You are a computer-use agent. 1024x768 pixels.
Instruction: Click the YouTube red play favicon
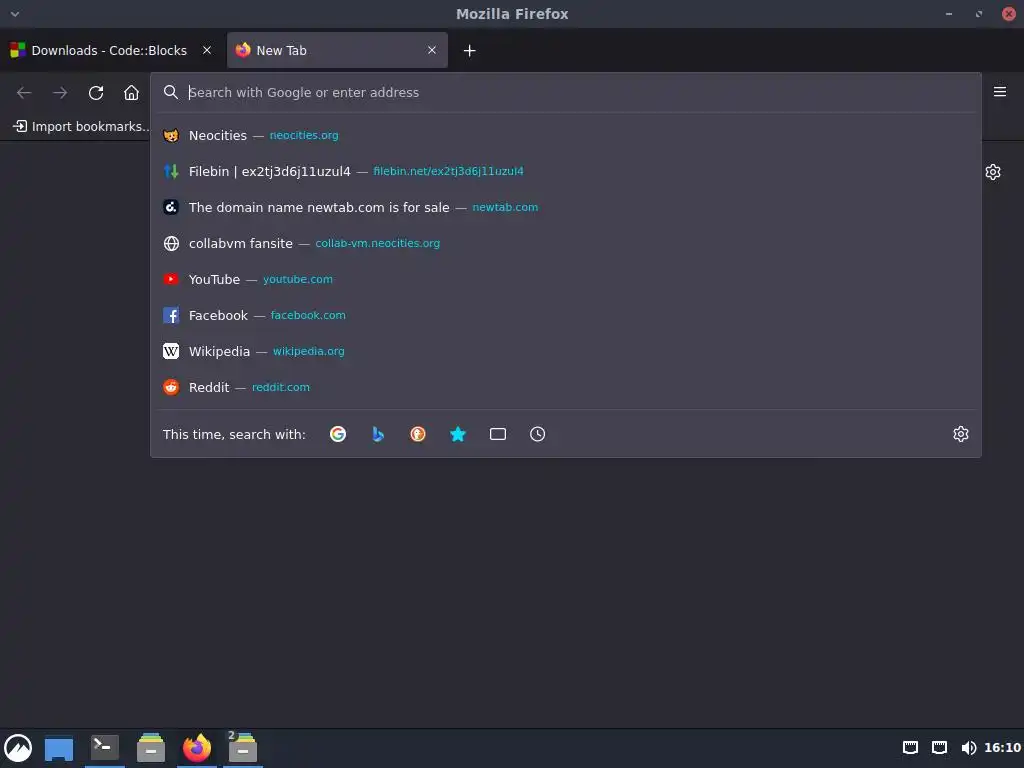coord(171,279)
